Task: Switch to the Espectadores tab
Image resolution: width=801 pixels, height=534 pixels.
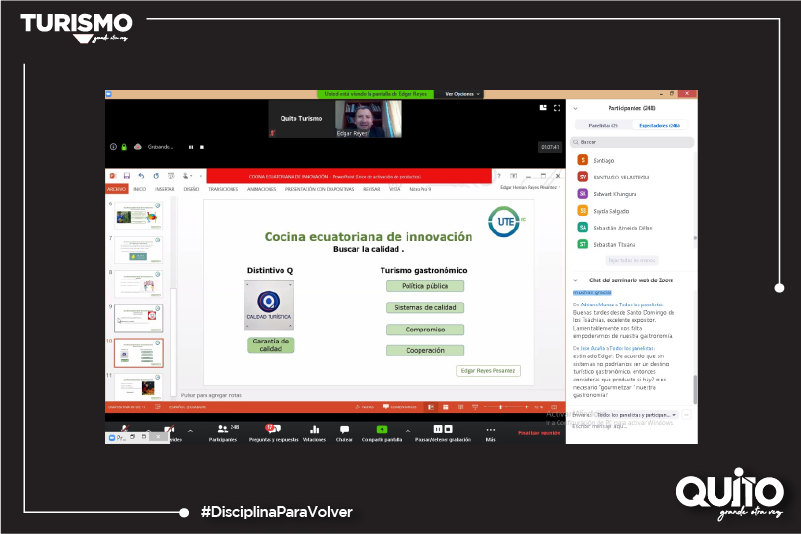Action: tap(660, 125)
